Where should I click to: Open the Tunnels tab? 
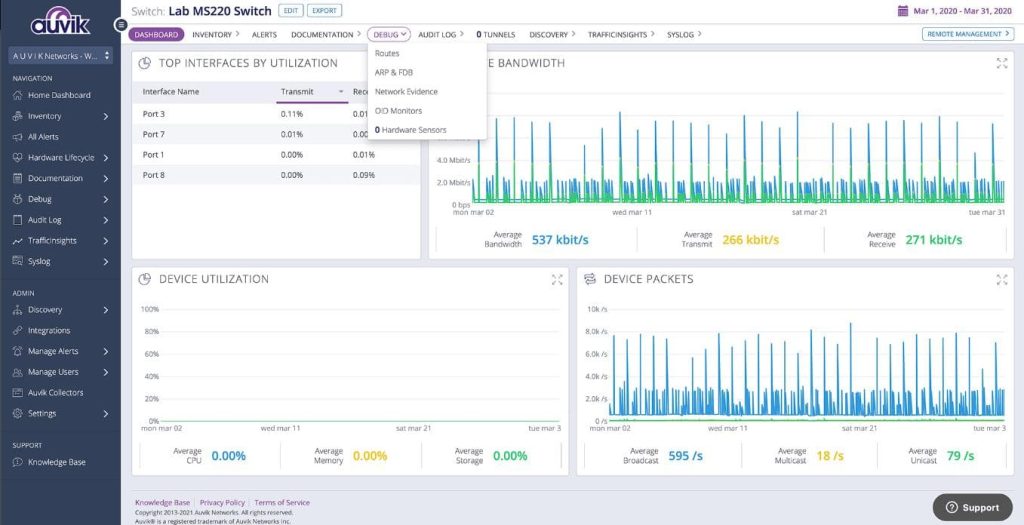click(496, 35)
